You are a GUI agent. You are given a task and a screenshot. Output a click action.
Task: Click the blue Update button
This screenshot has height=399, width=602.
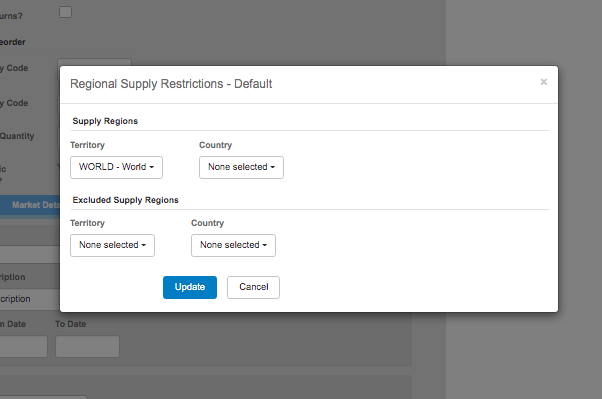(x=190, y=287)
